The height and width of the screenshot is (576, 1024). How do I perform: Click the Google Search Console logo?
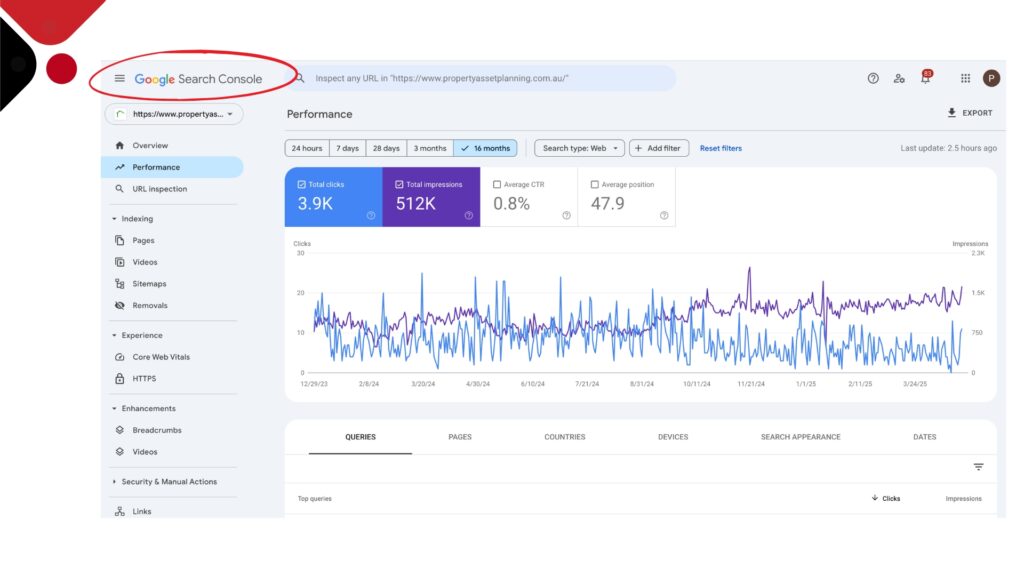tap(198, 79)
